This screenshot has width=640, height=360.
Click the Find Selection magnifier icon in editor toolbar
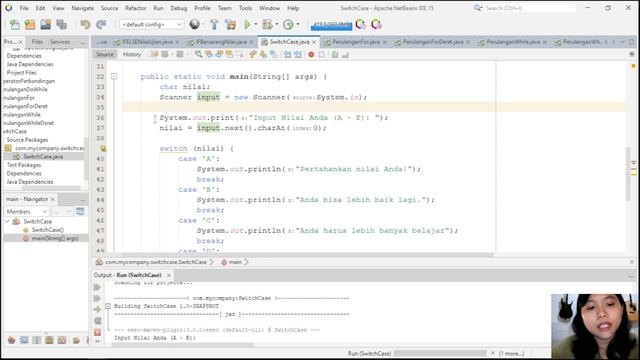198,54
